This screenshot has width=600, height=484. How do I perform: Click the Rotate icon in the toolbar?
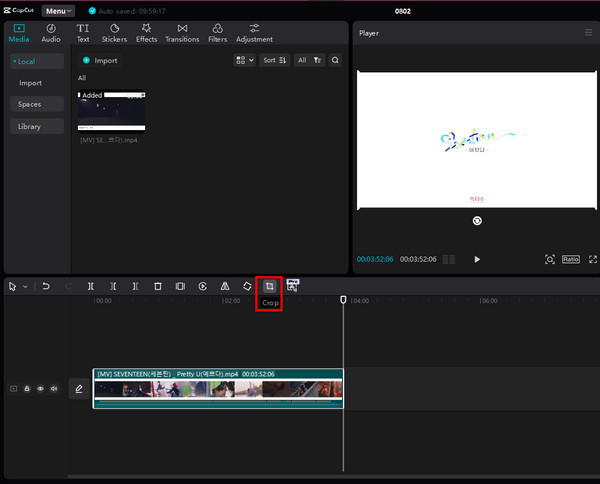(247, 286)
